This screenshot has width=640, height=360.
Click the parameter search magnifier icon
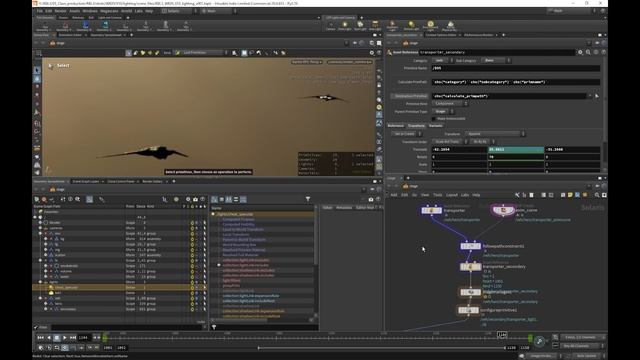point(588,52)
